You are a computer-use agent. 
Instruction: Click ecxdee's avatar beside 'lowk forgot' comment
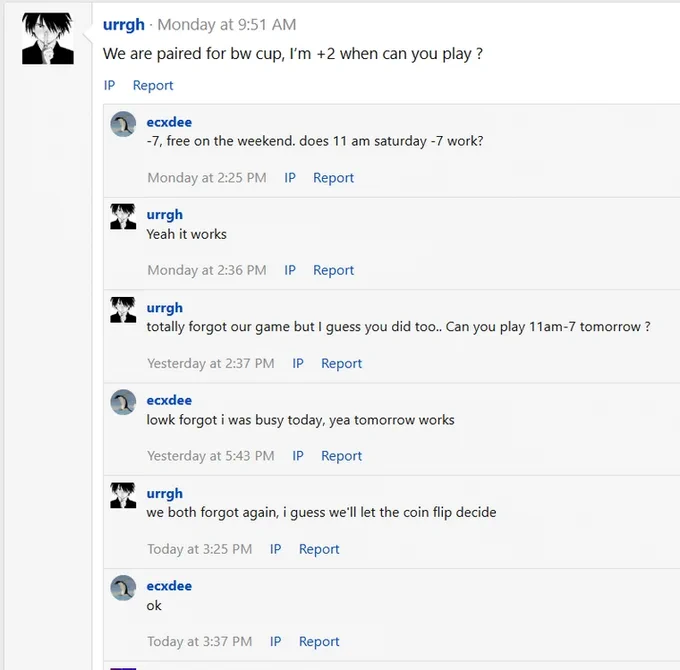(123, 402)
